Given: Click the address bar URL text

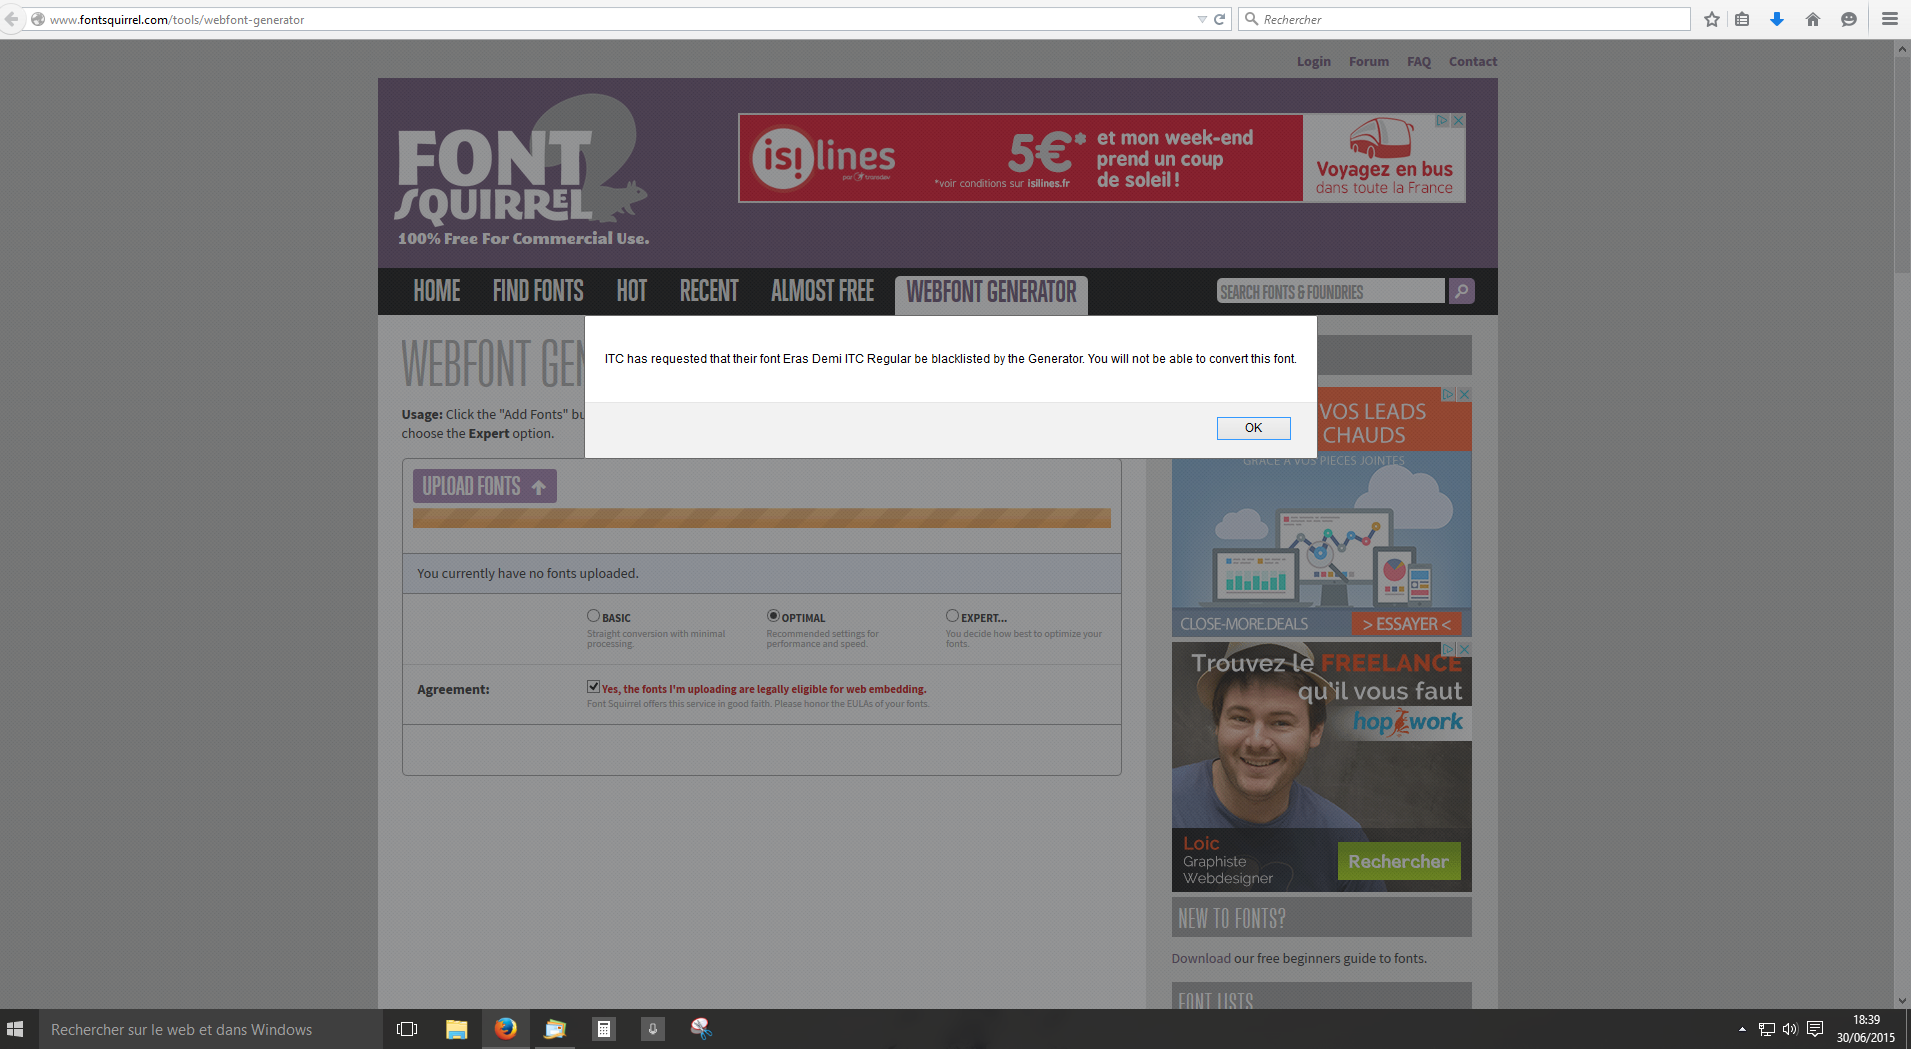Looking at the screenshot, I should coord(177,19).
